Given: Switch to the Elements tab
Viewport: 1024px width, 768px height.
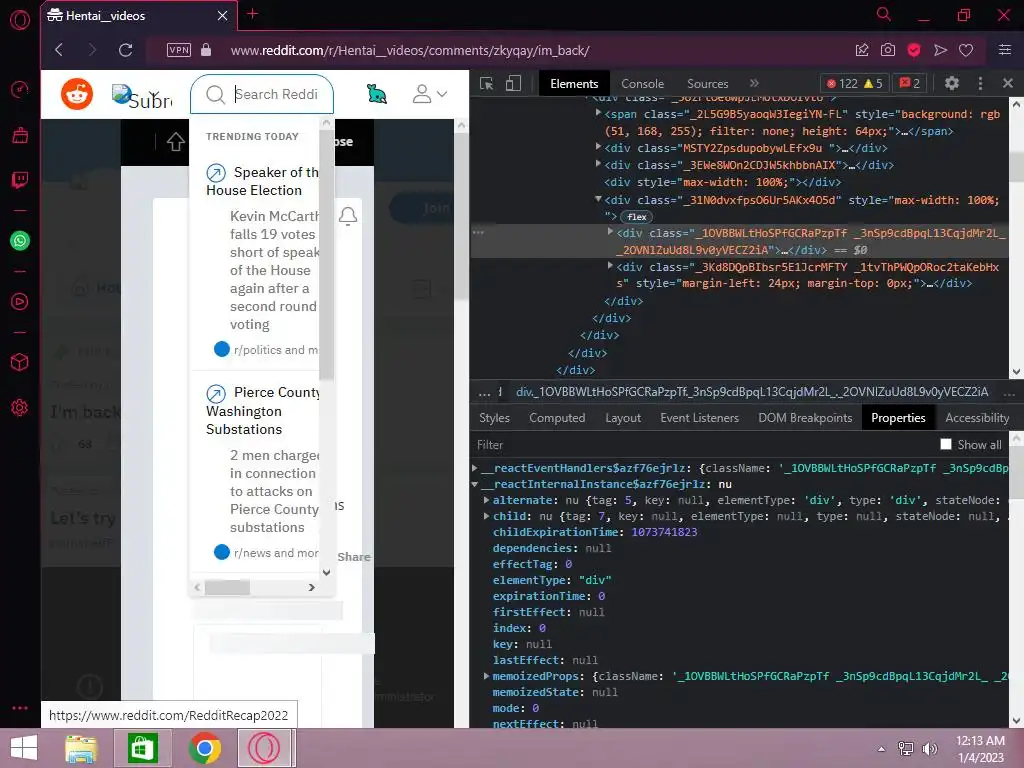Looking at the screenshot, I should click(x=574, y=84).
